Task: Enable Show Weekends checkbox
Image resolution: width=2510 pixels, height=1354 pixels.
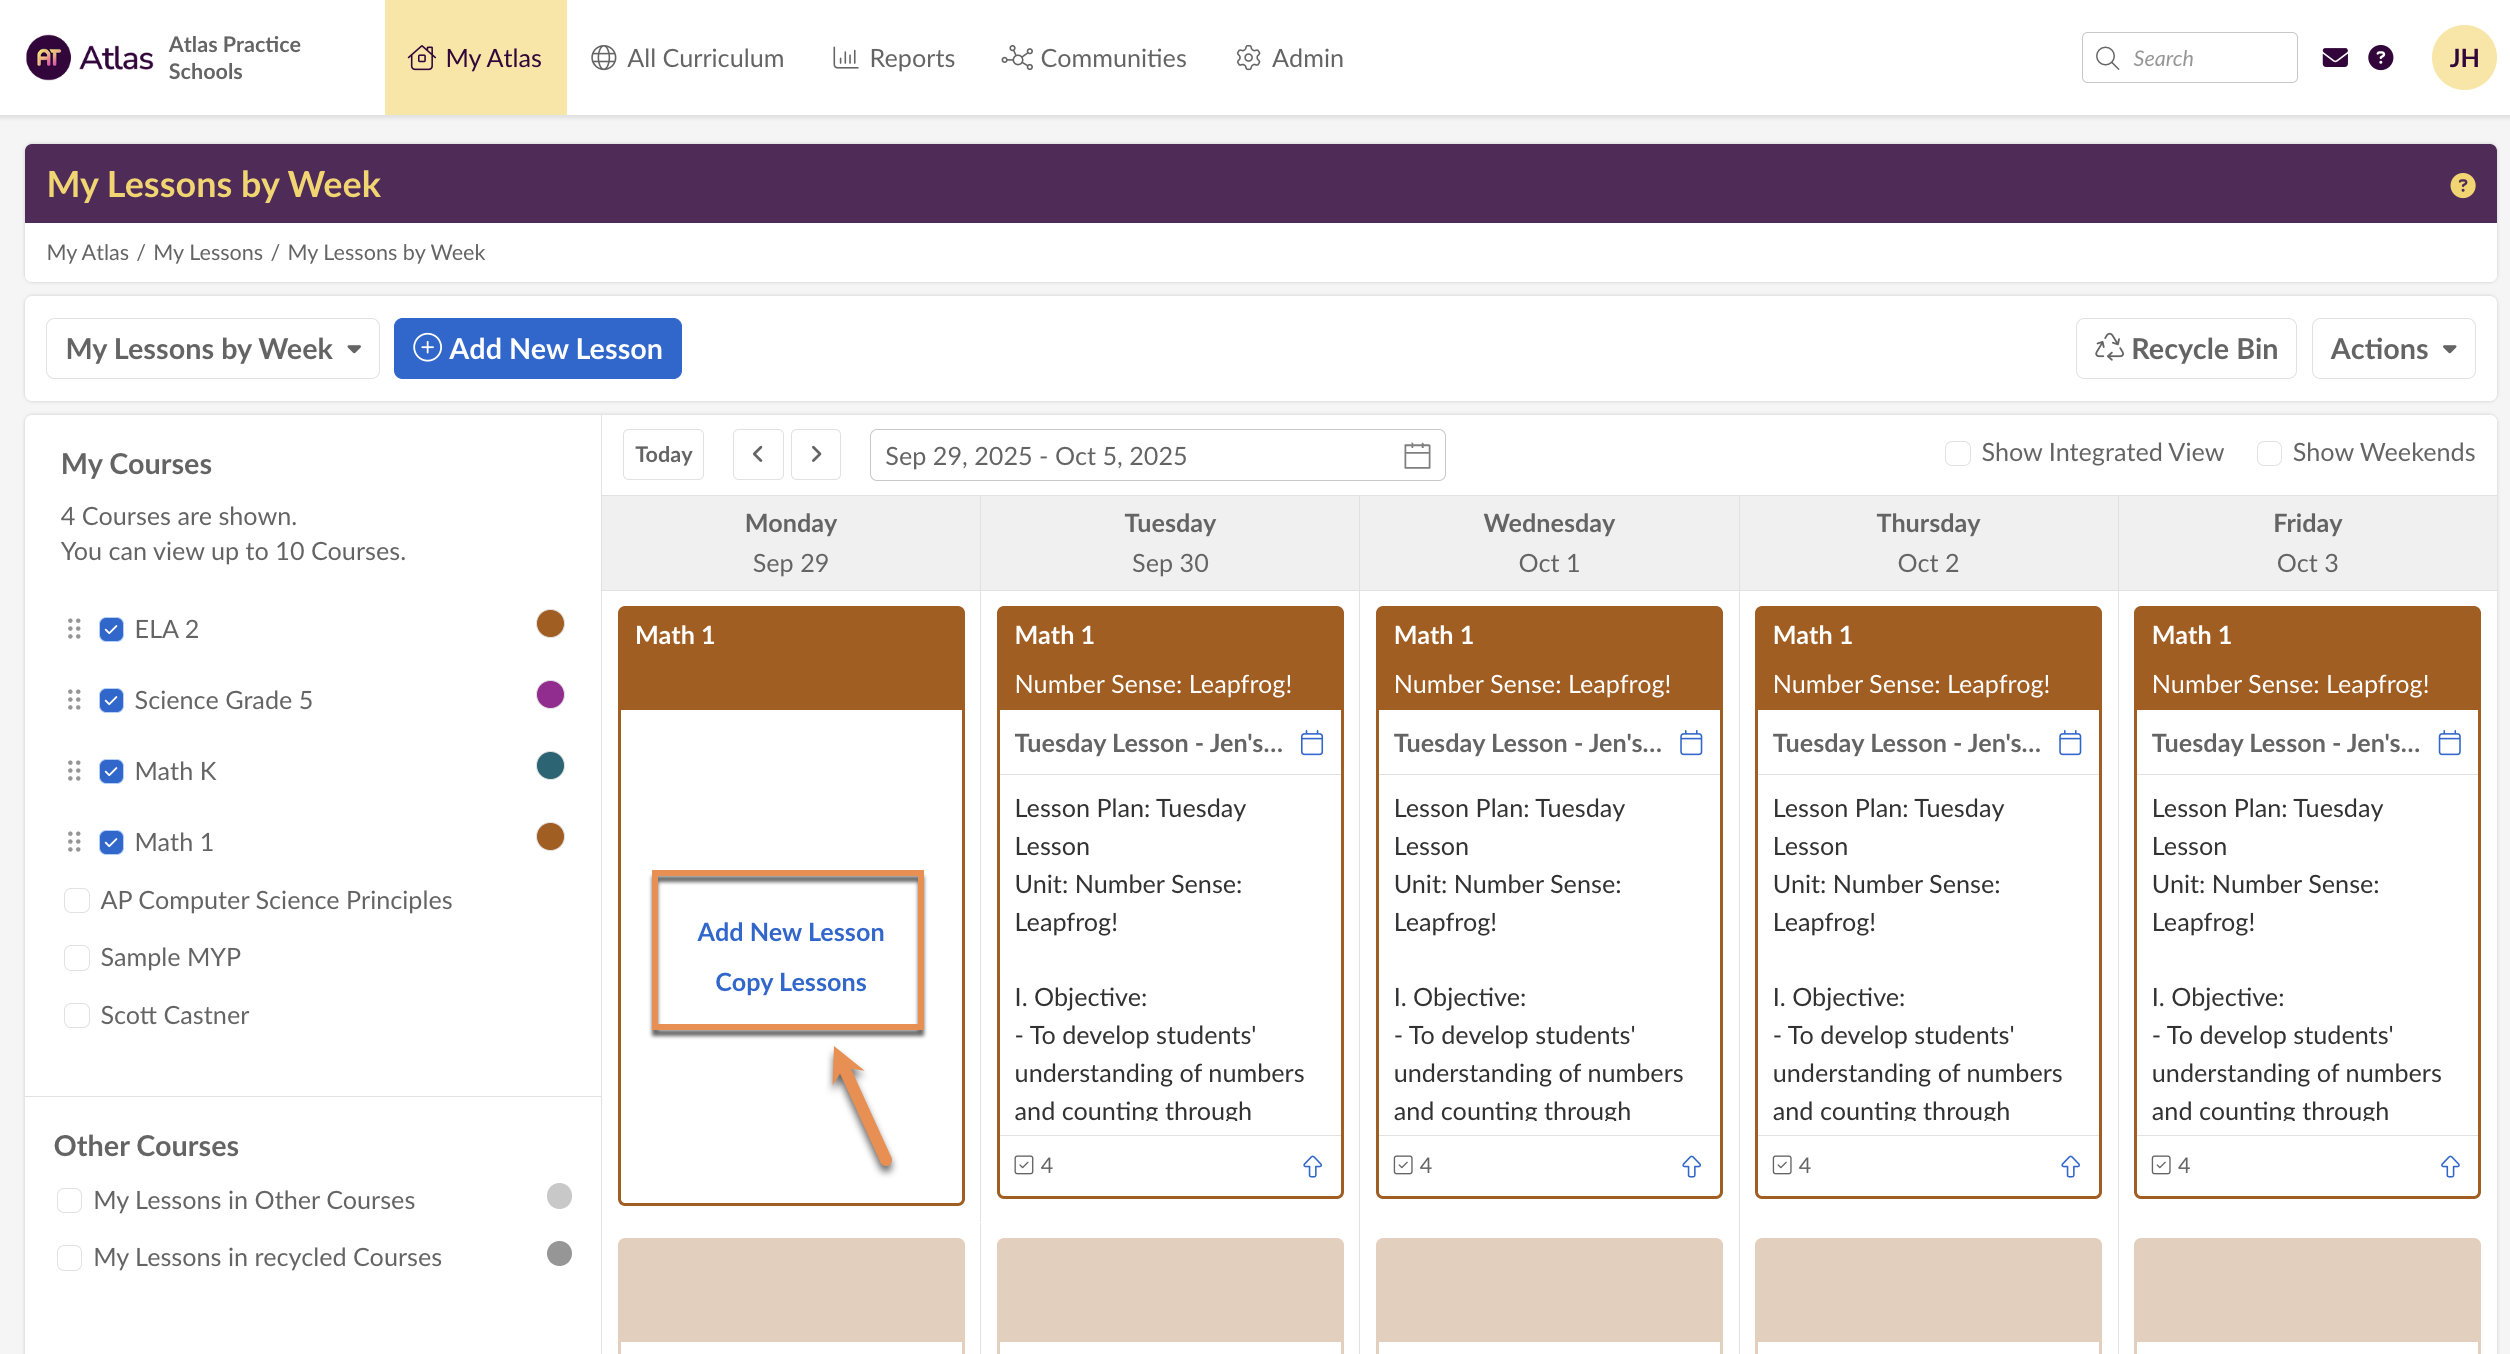Action: [x=2269, y=453]
